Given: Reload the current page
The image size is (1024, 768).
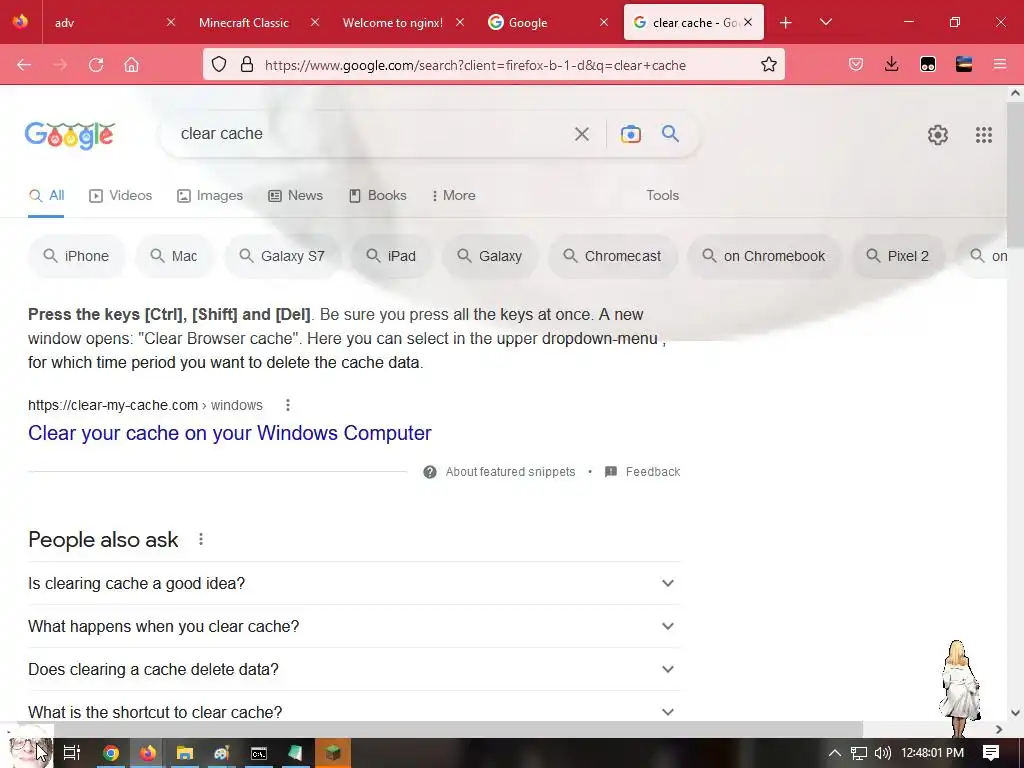Looking at the screenshot, I should pos(96,65).
